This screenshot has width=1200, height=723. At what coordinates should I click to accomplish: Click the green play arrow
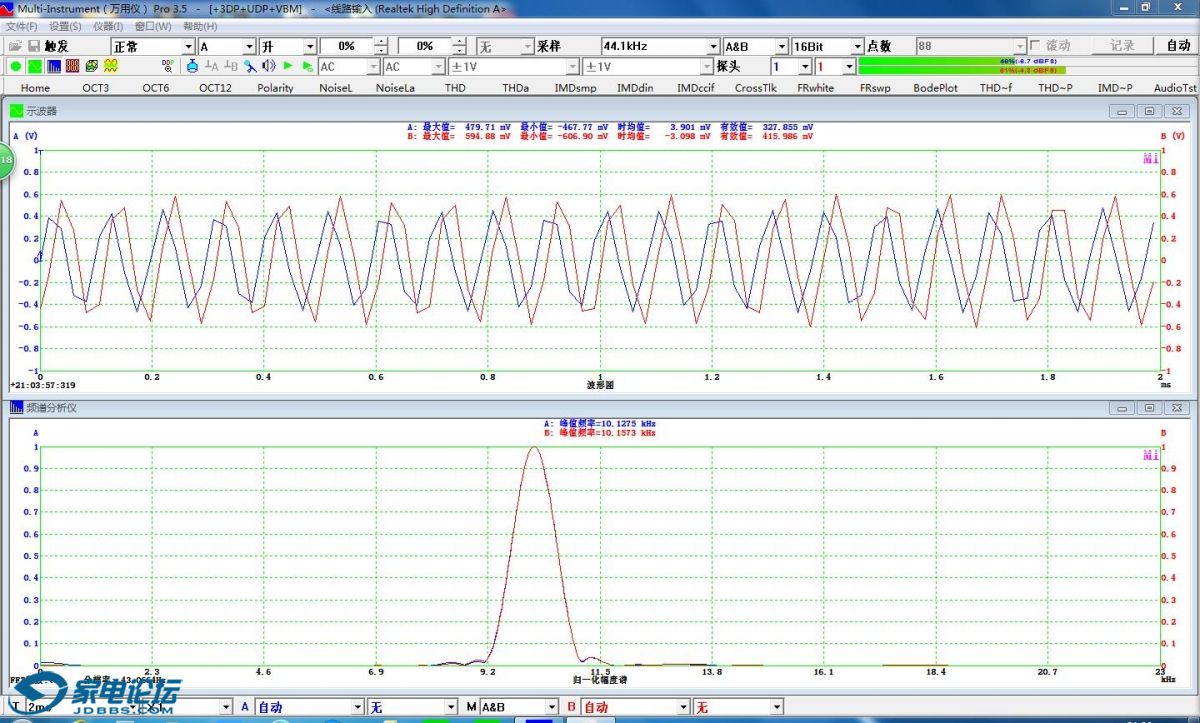(x=288, y=66)
